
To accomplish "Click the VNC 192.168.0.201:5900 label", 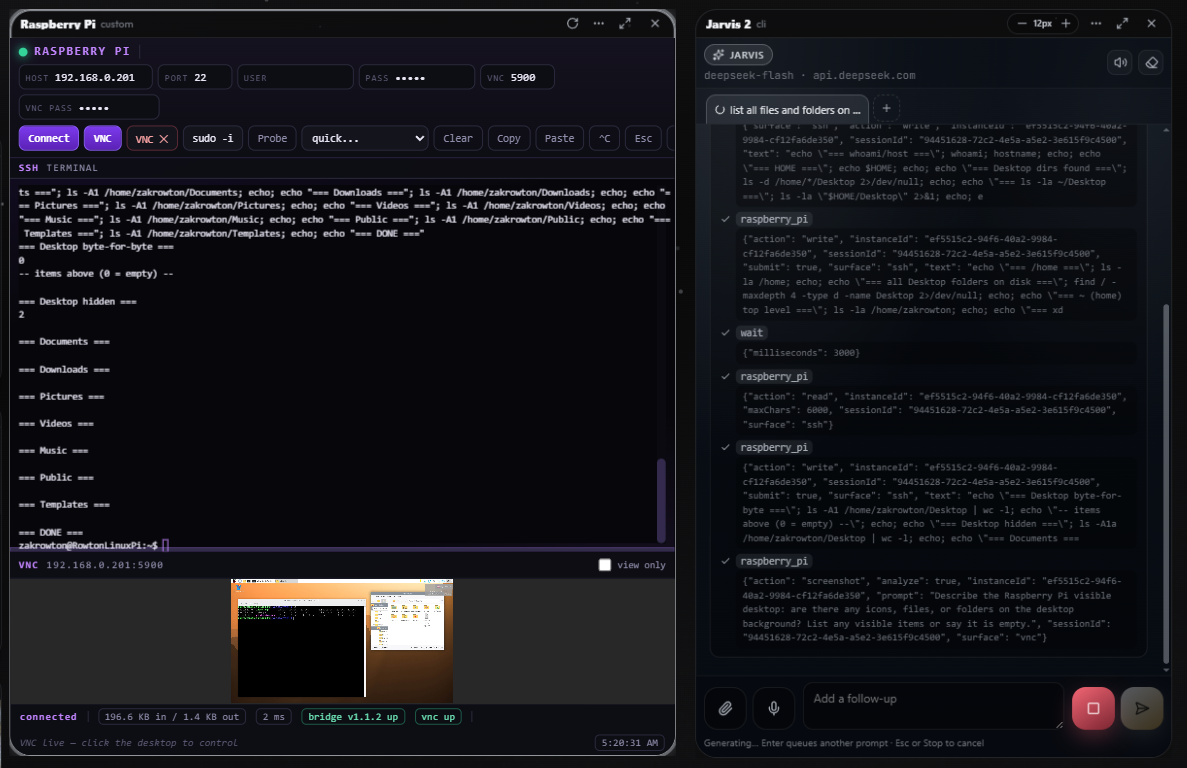I will click(91, 564).
